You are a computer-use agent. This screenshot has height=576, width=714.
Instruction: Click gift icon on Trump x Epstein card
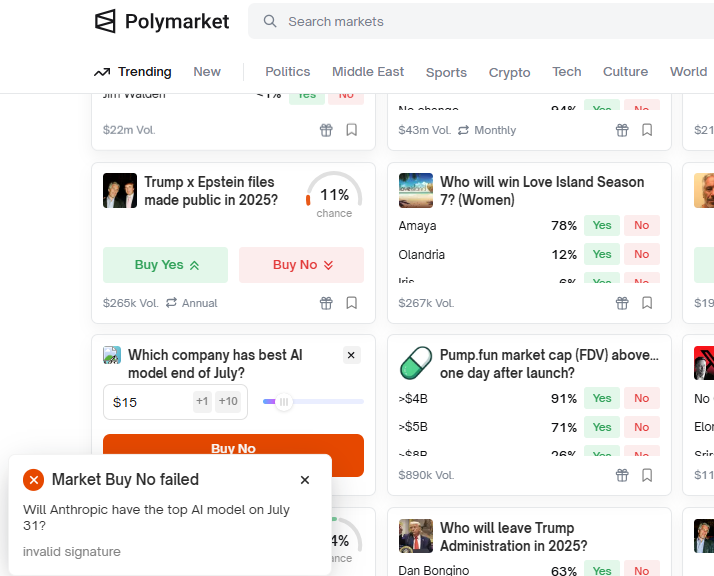[326, 303]
